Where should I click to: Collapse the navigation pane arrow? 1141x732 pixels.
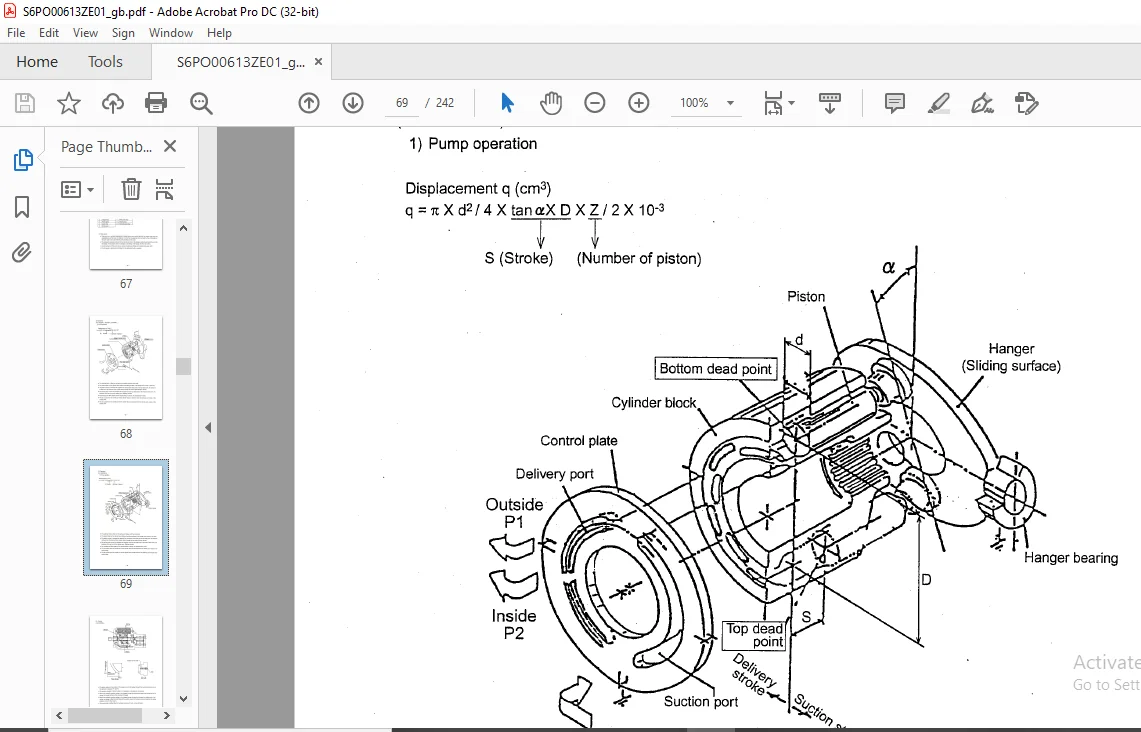208,427
